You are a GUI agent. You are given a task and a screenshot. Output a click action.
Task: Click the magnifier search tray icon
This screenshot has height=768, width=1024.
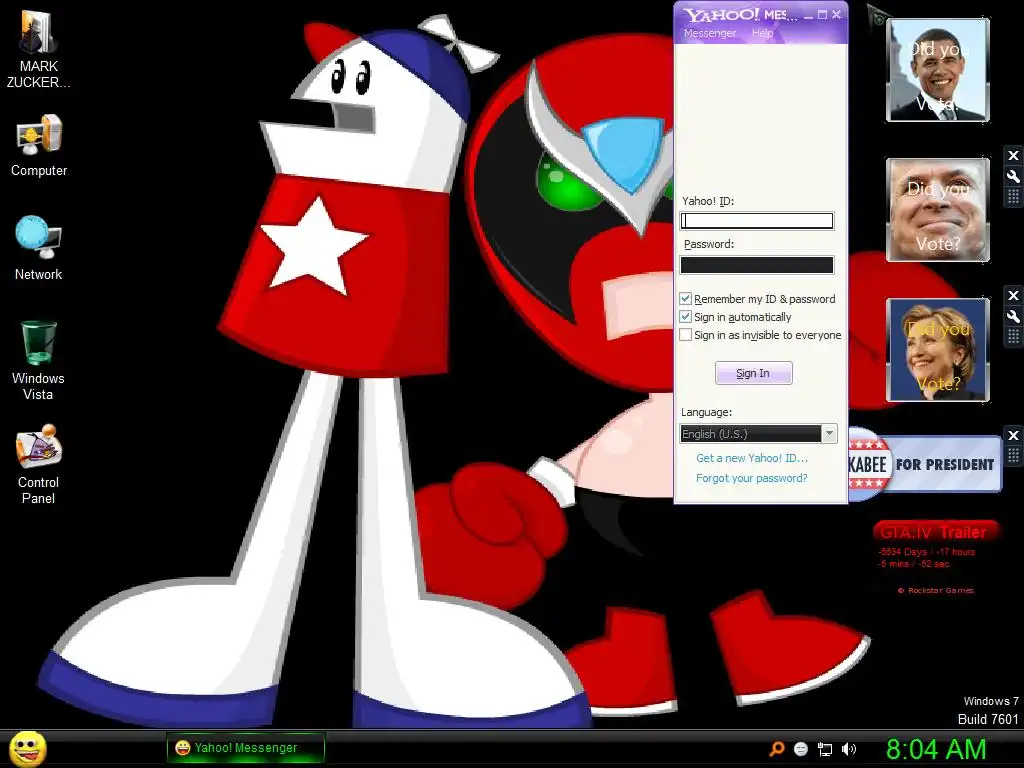(776, 749)
